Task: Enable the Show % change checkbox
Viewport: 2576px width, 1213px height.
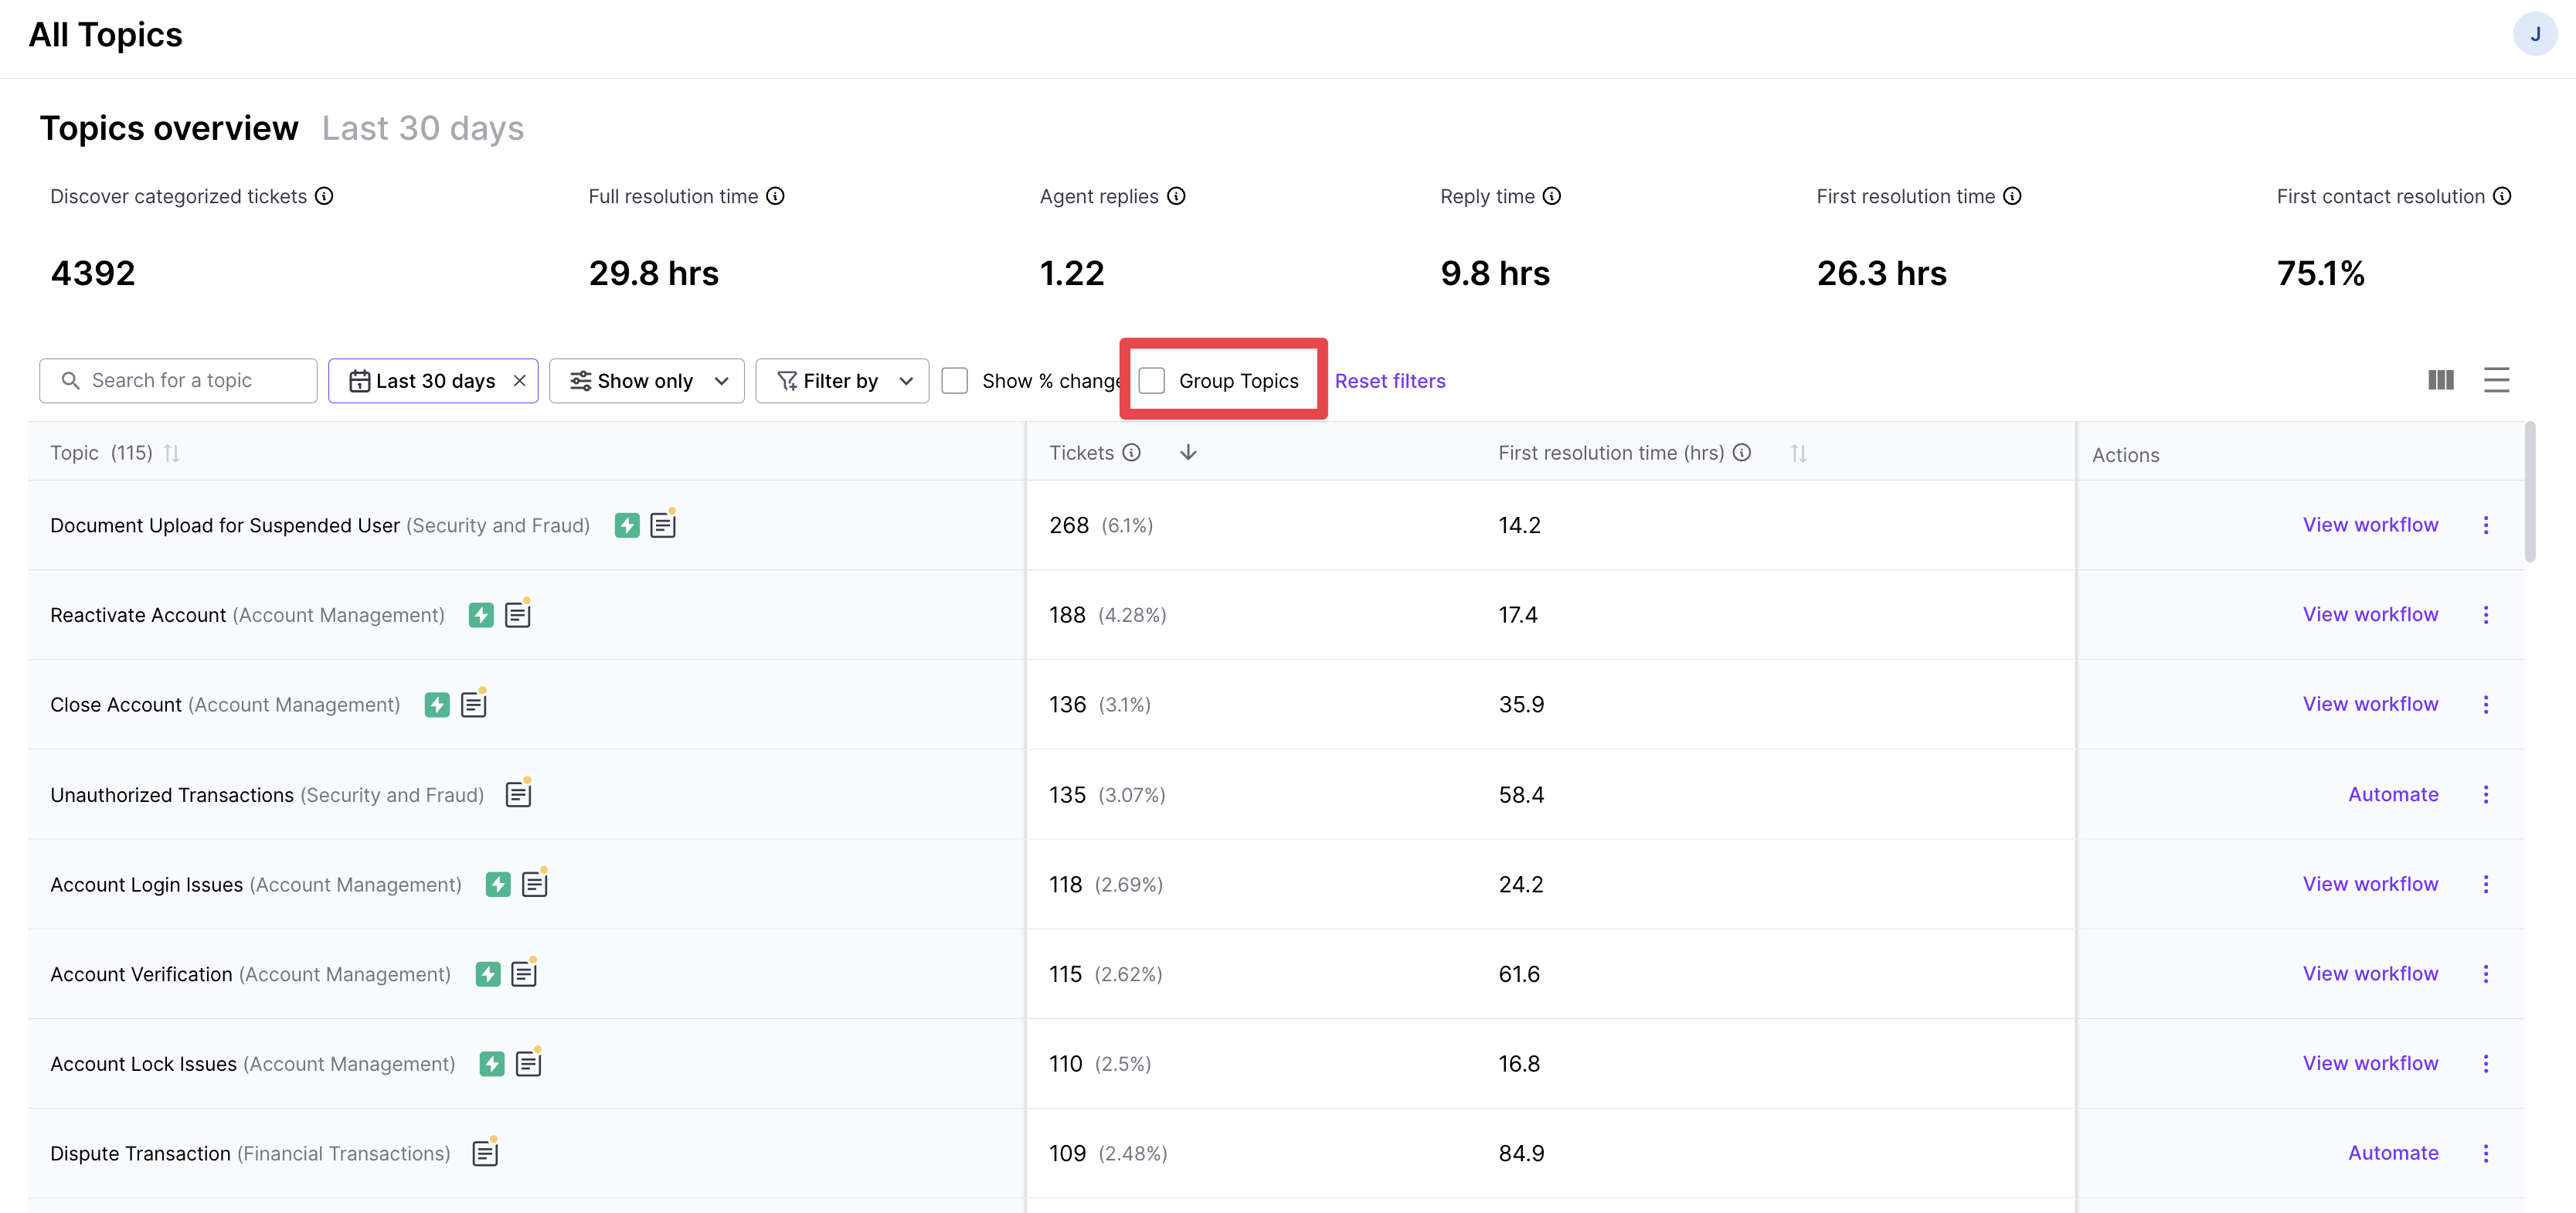Action: coord(955,381)
